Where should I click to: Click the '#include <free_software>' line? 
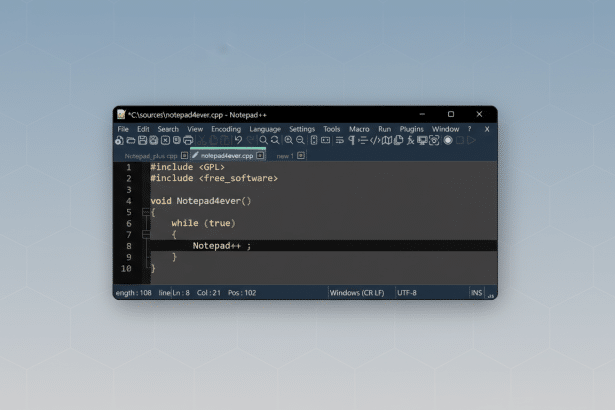(x=214, y=179)
